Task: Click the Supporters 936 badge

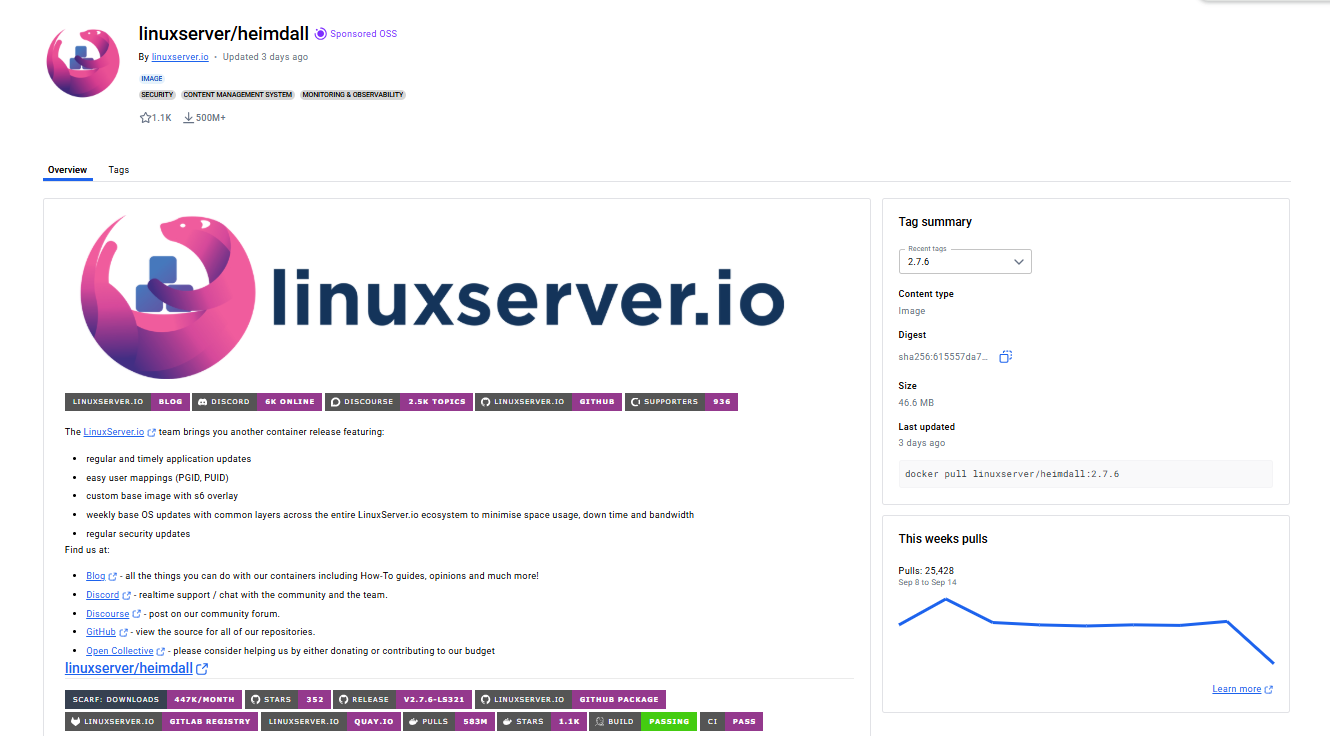Action: (x=681, y=402)
